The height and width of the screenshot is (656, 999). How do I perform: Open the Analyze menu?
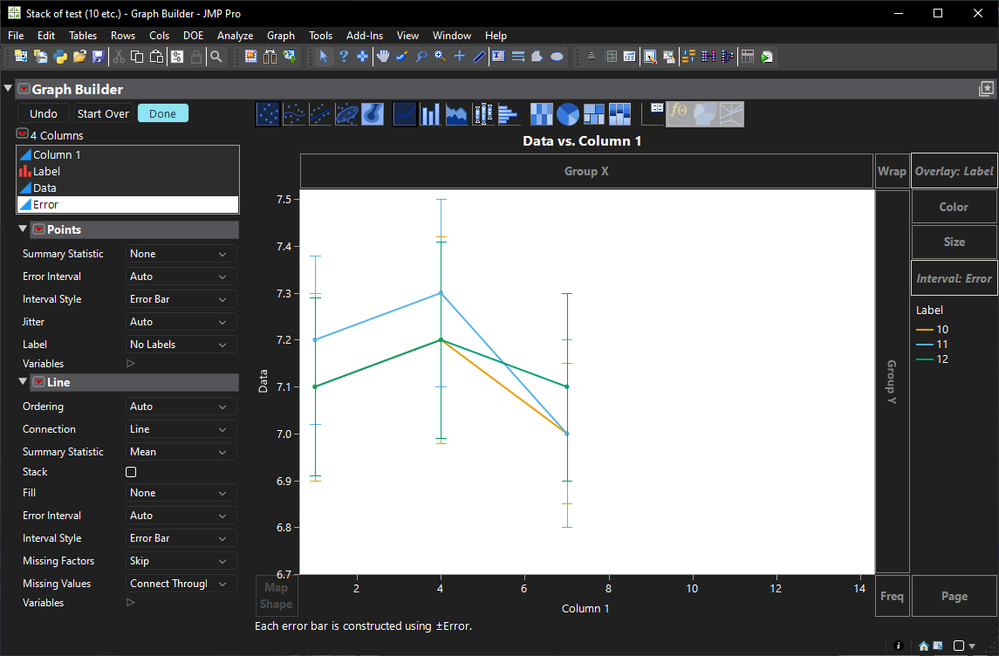235,36
